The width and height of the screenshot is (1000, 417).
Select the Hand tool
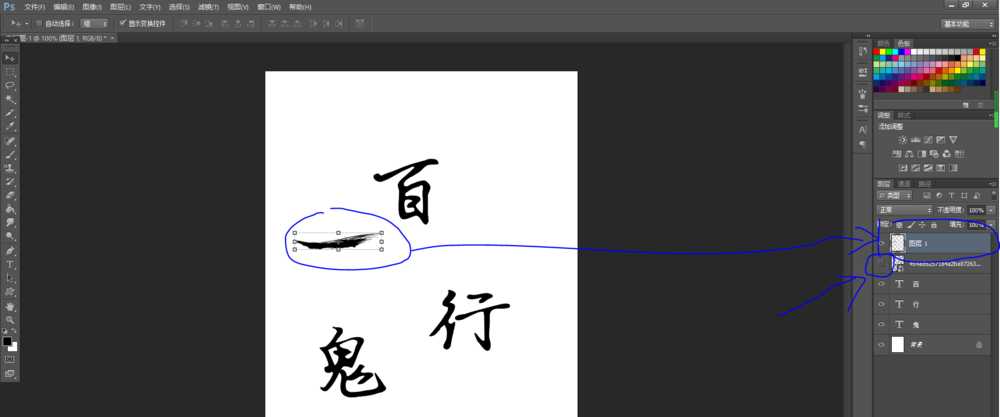[10, 306]
